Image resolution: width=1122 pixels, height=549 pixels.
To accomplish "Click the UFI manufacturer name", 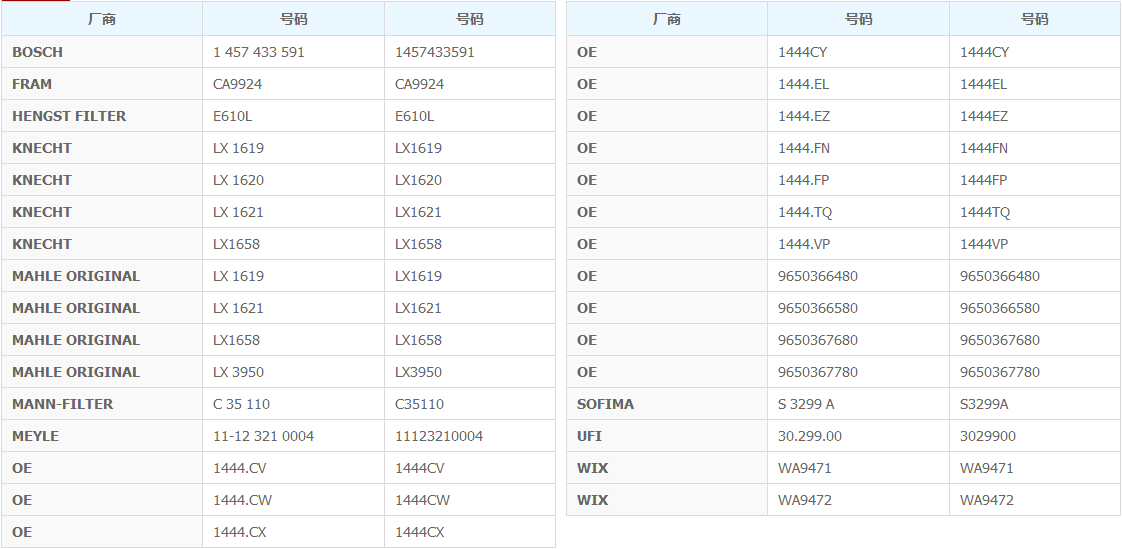I will 589,436.
